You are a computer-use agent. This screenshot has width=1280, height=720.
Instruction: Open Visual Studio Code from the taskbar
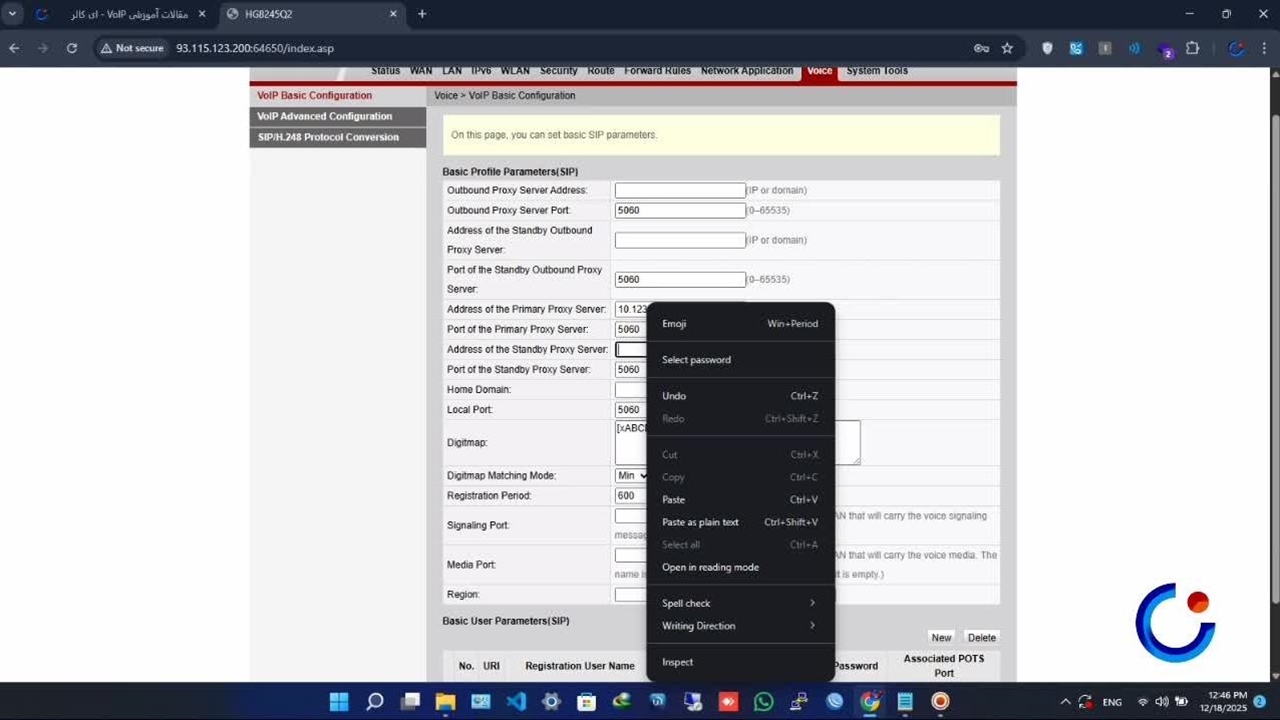pos(516,702)
